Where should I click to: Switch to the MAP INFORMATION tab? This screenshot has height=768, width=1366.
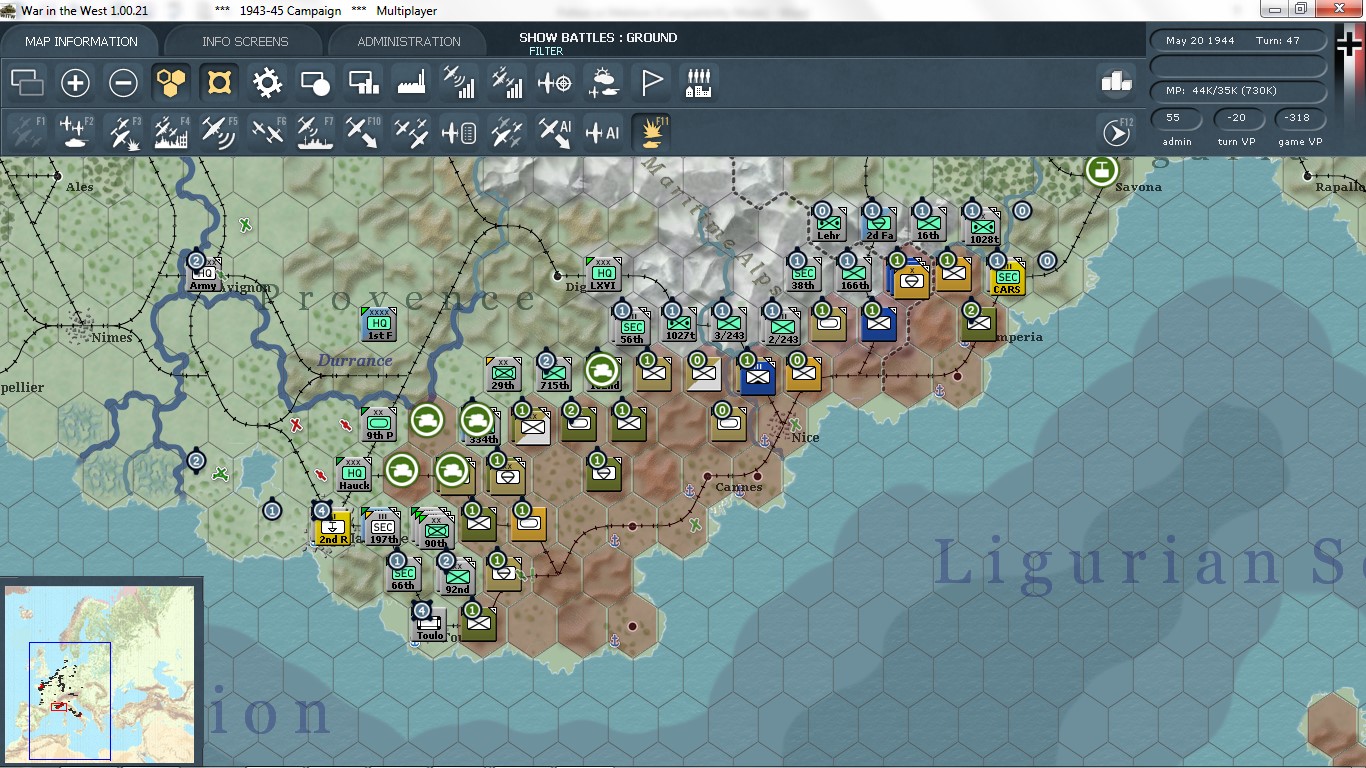point(81,41)
